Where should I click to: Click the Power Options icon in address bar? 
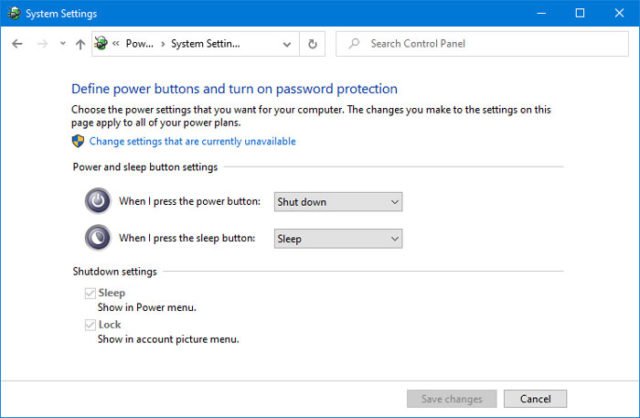point(100,44)
